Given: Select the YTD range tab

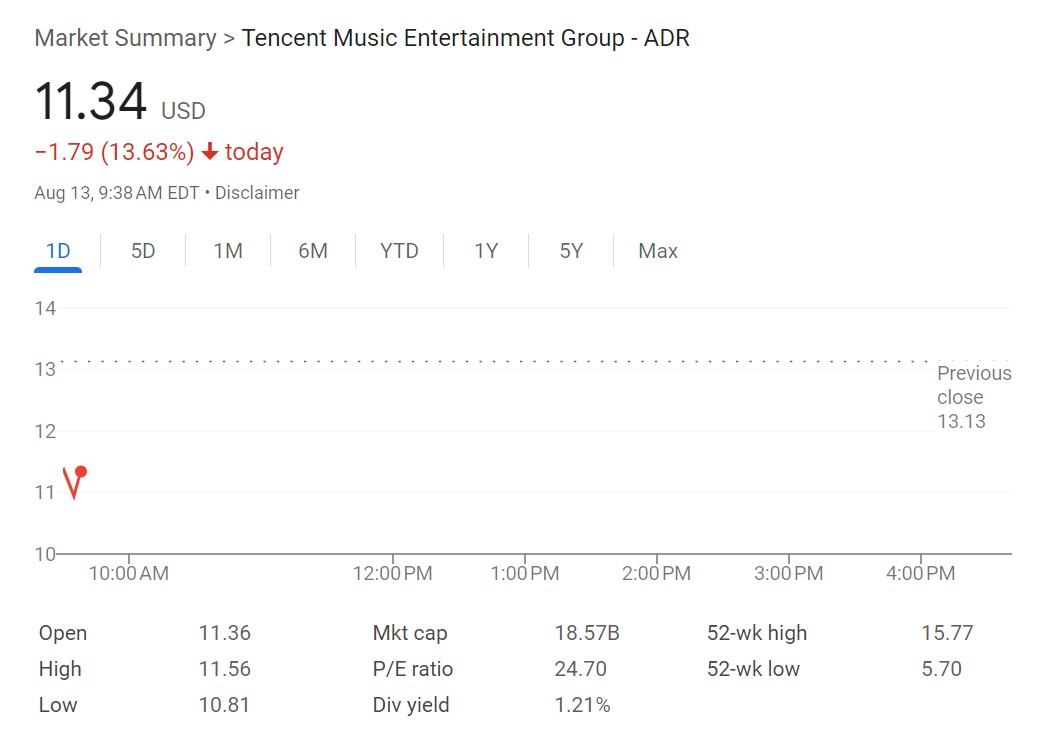Looking at the screenshot, I should coord(399,251).
